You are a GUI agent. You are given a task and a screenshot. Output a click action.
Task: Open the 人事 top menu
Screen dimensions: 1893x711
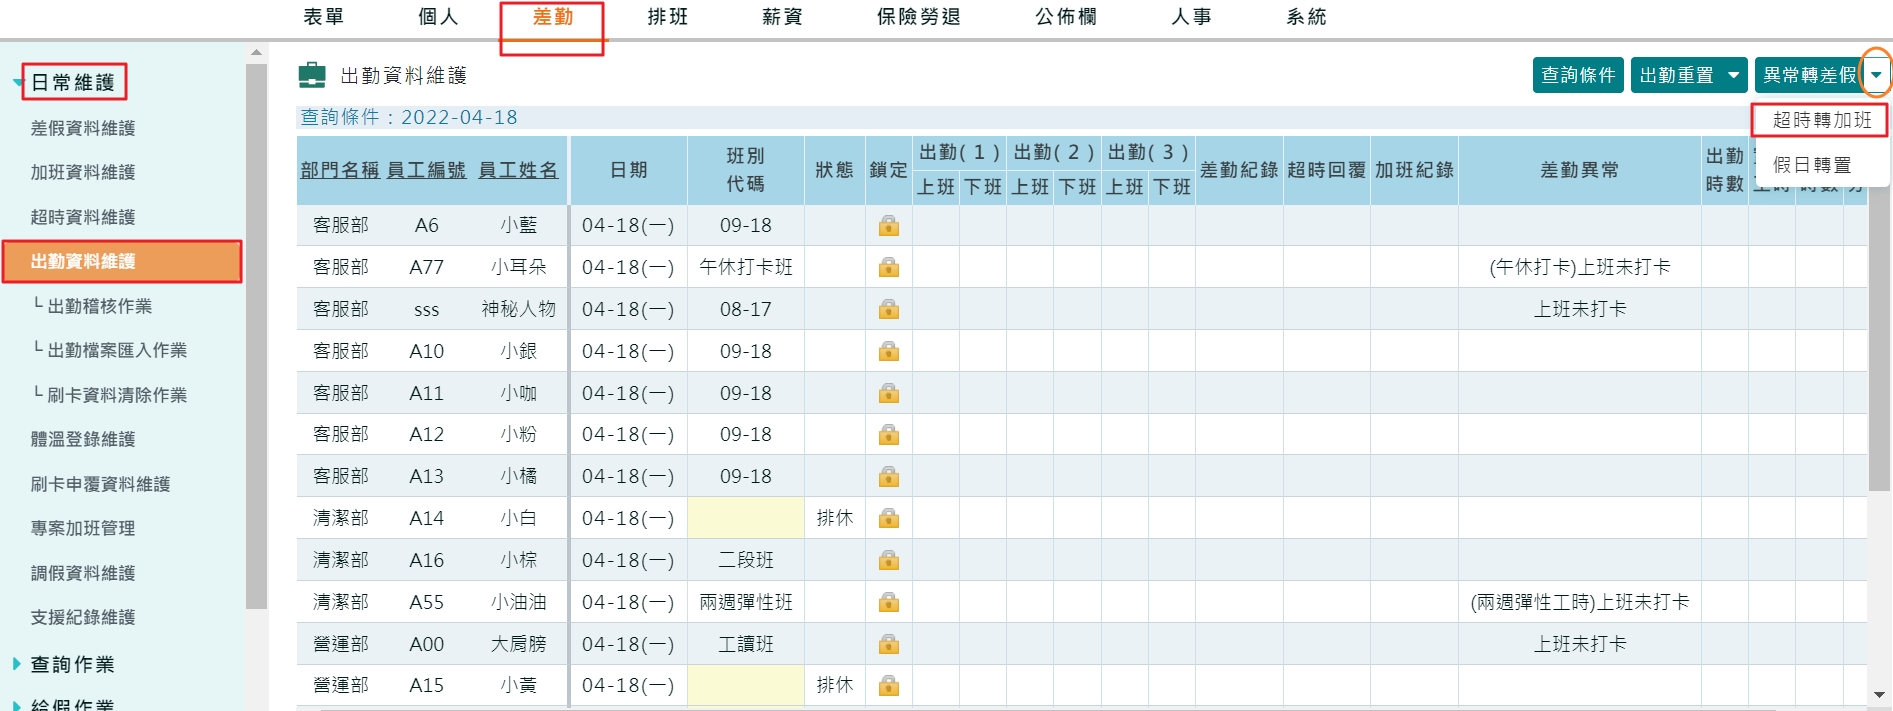coord(1191,17)
